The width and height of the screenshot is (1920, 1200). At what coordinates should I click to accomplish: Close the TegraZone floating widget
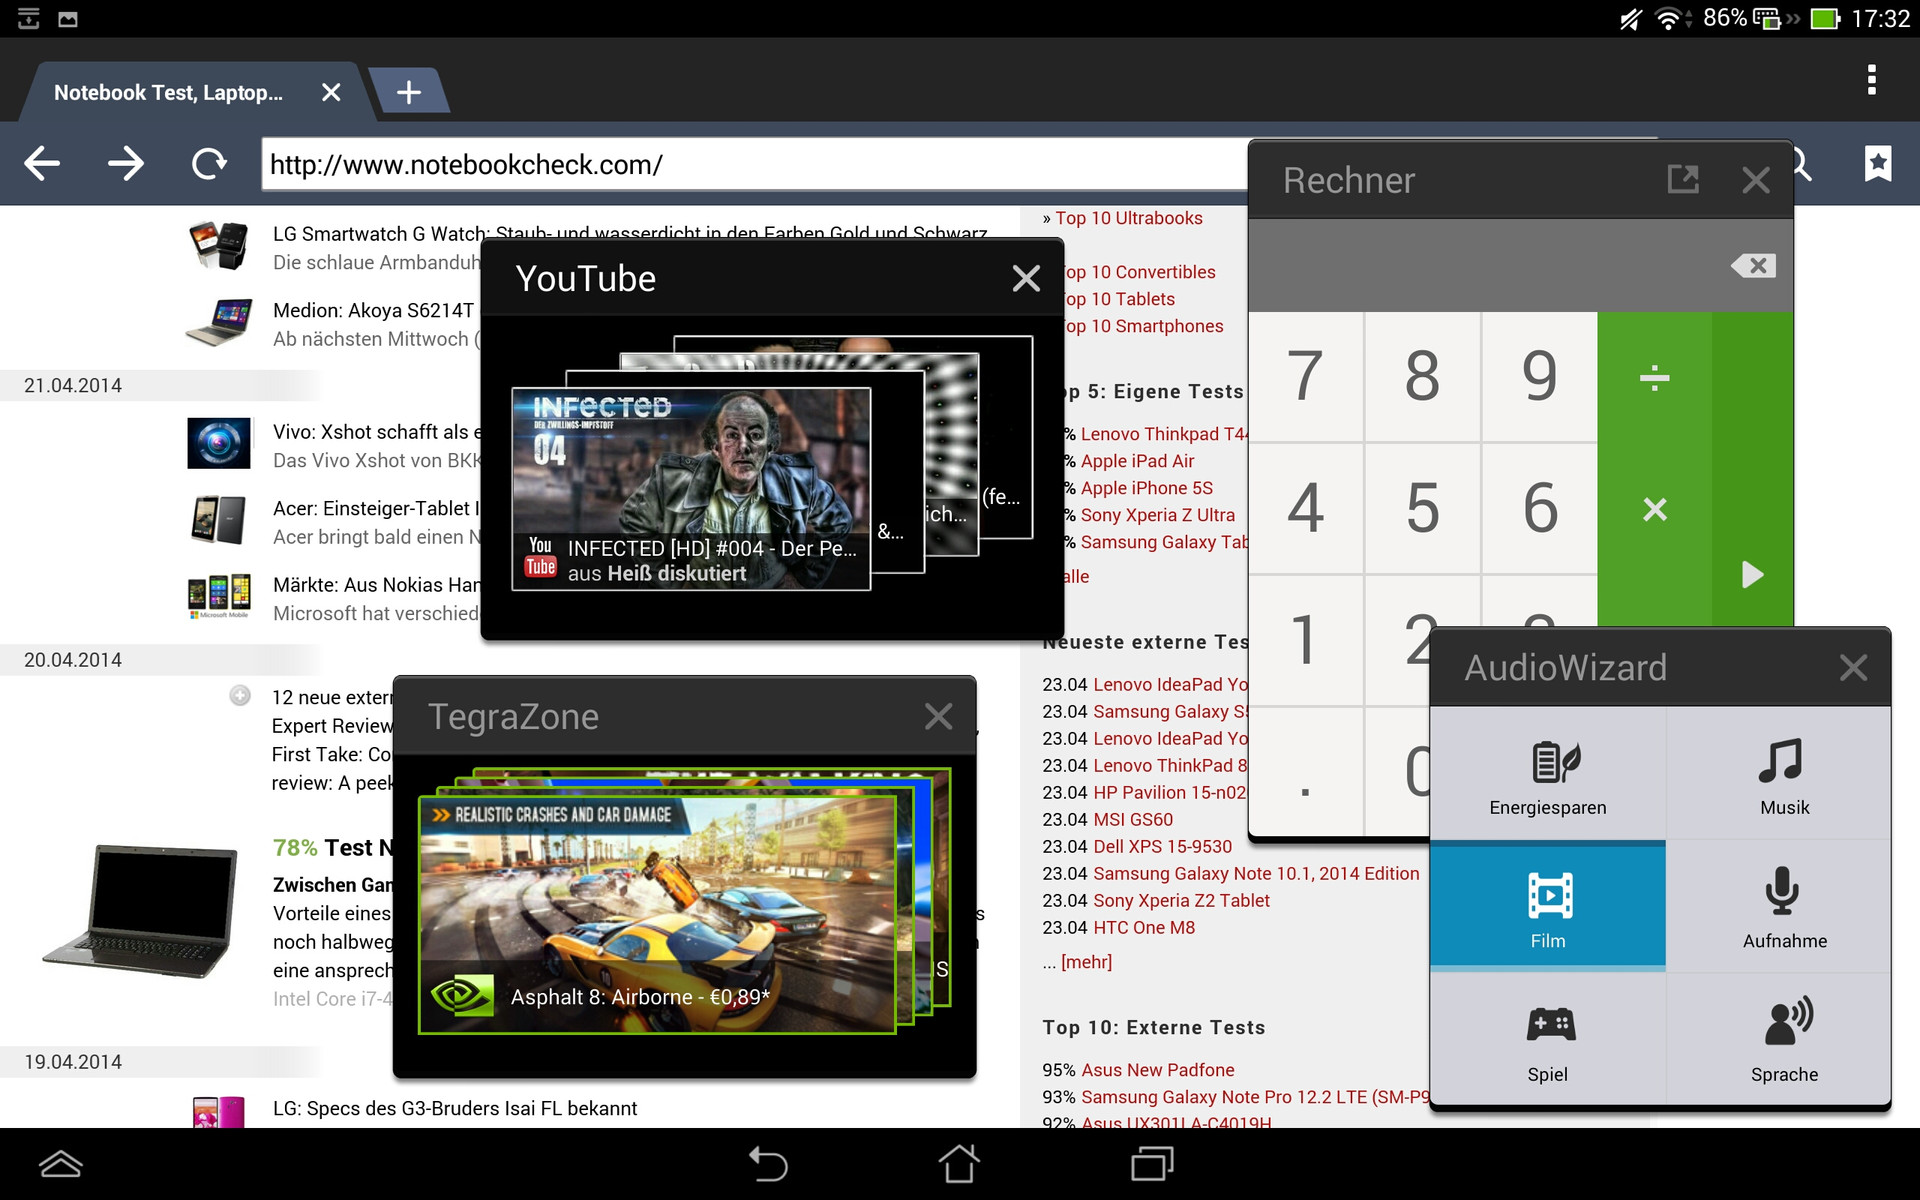(x=938, y=716)
